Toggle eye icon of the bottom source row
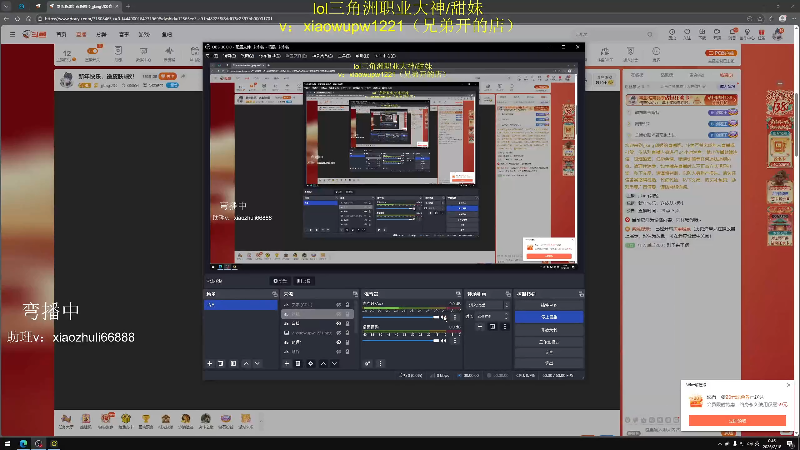800x450 pixels. pyautogui.click(x=338, y=352)
